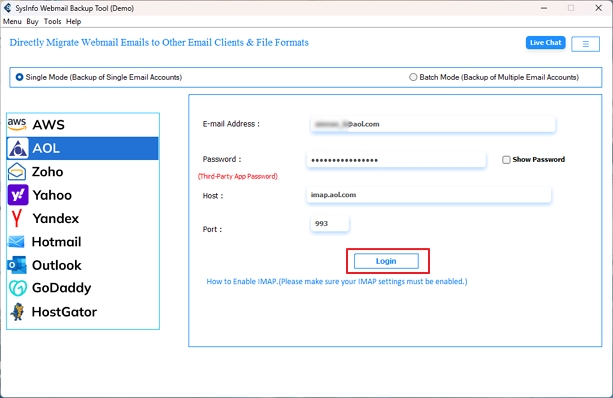The height and width of the screenshot is (398, 613).
Task: Select the Yahoo text in provider list
Action: tap(52, 195)
